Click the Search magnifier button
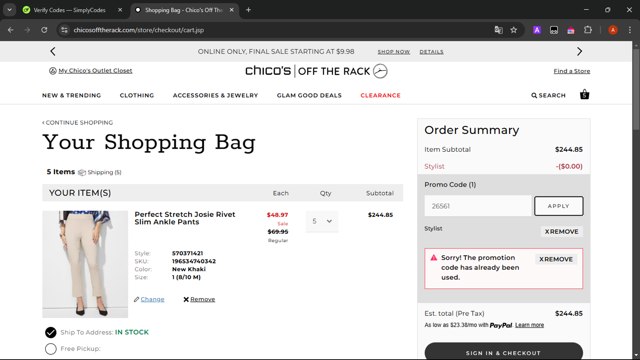 click(x=548, y=95)
